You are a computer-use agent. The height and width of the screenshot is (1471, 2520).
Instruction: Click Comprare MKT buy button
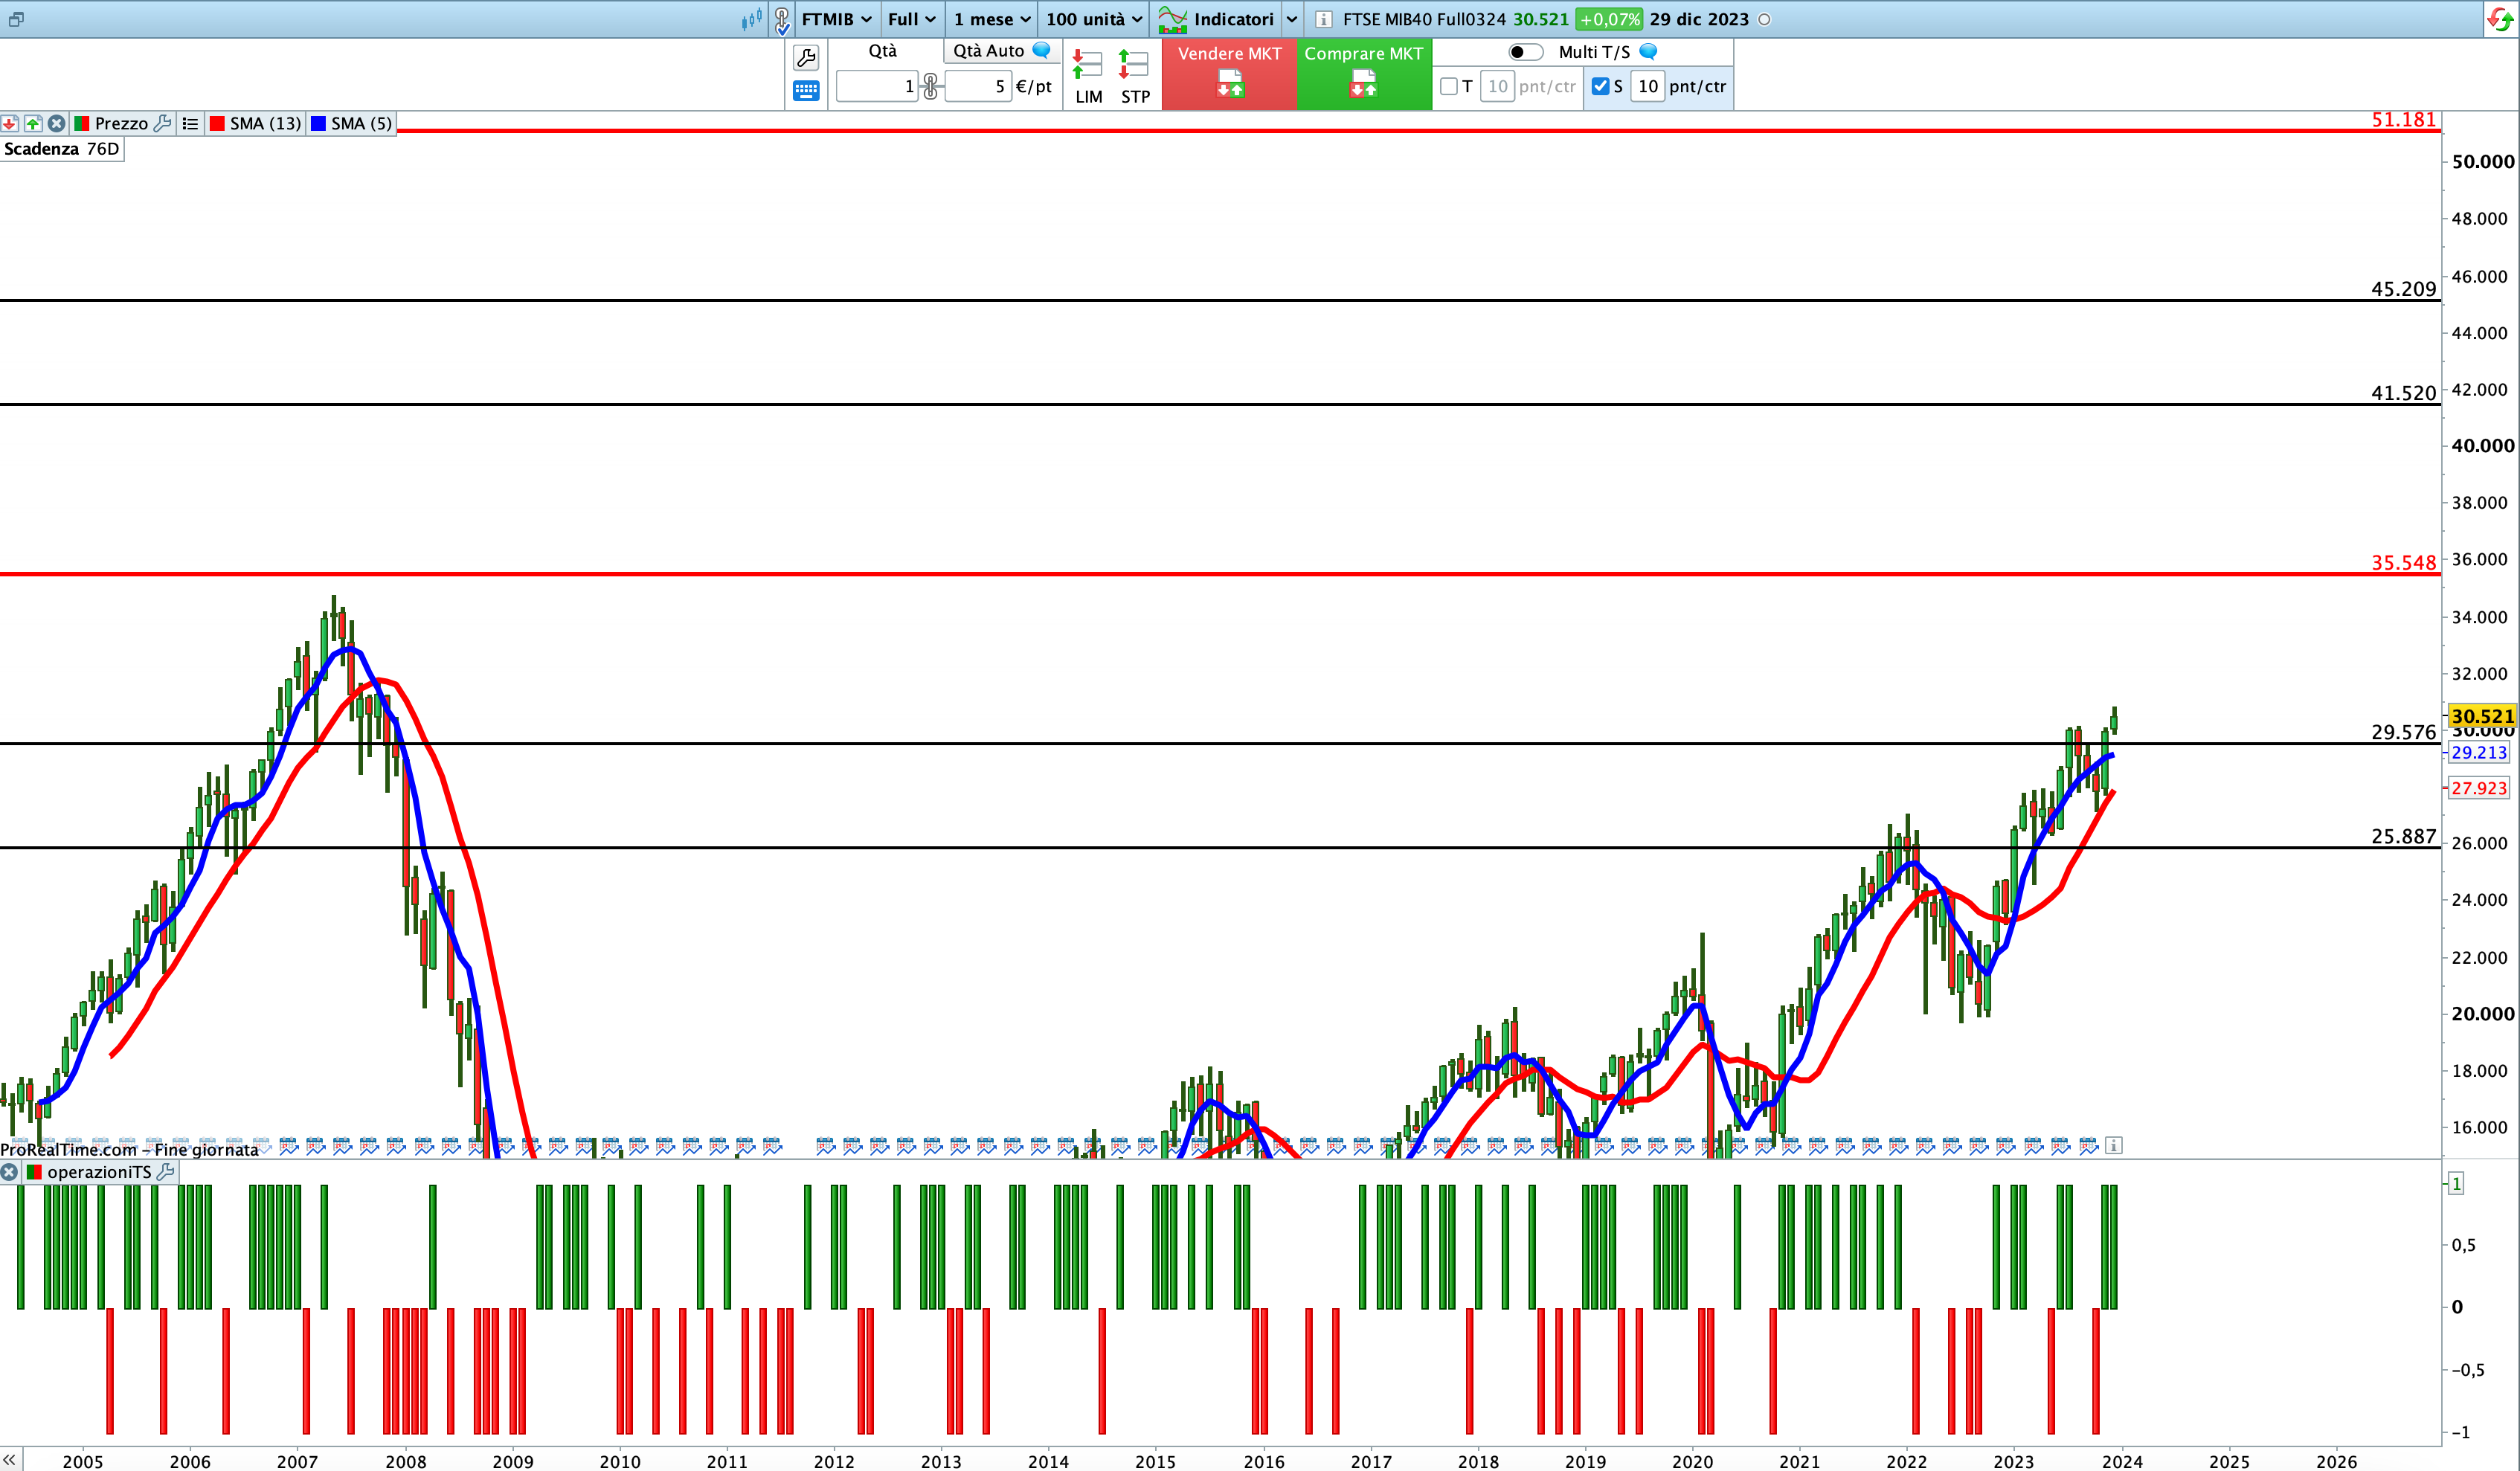[x=1363, y=74]
